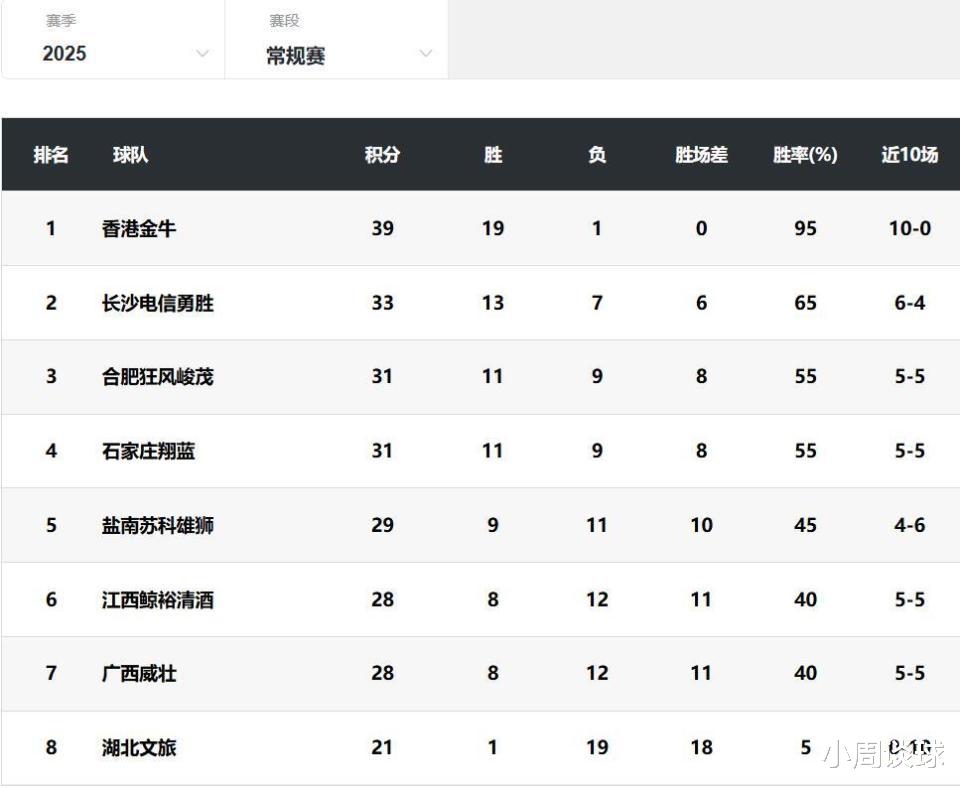Click the 胜 column header
This screenshot has width=960, height=789.
[x=493, y=155]
